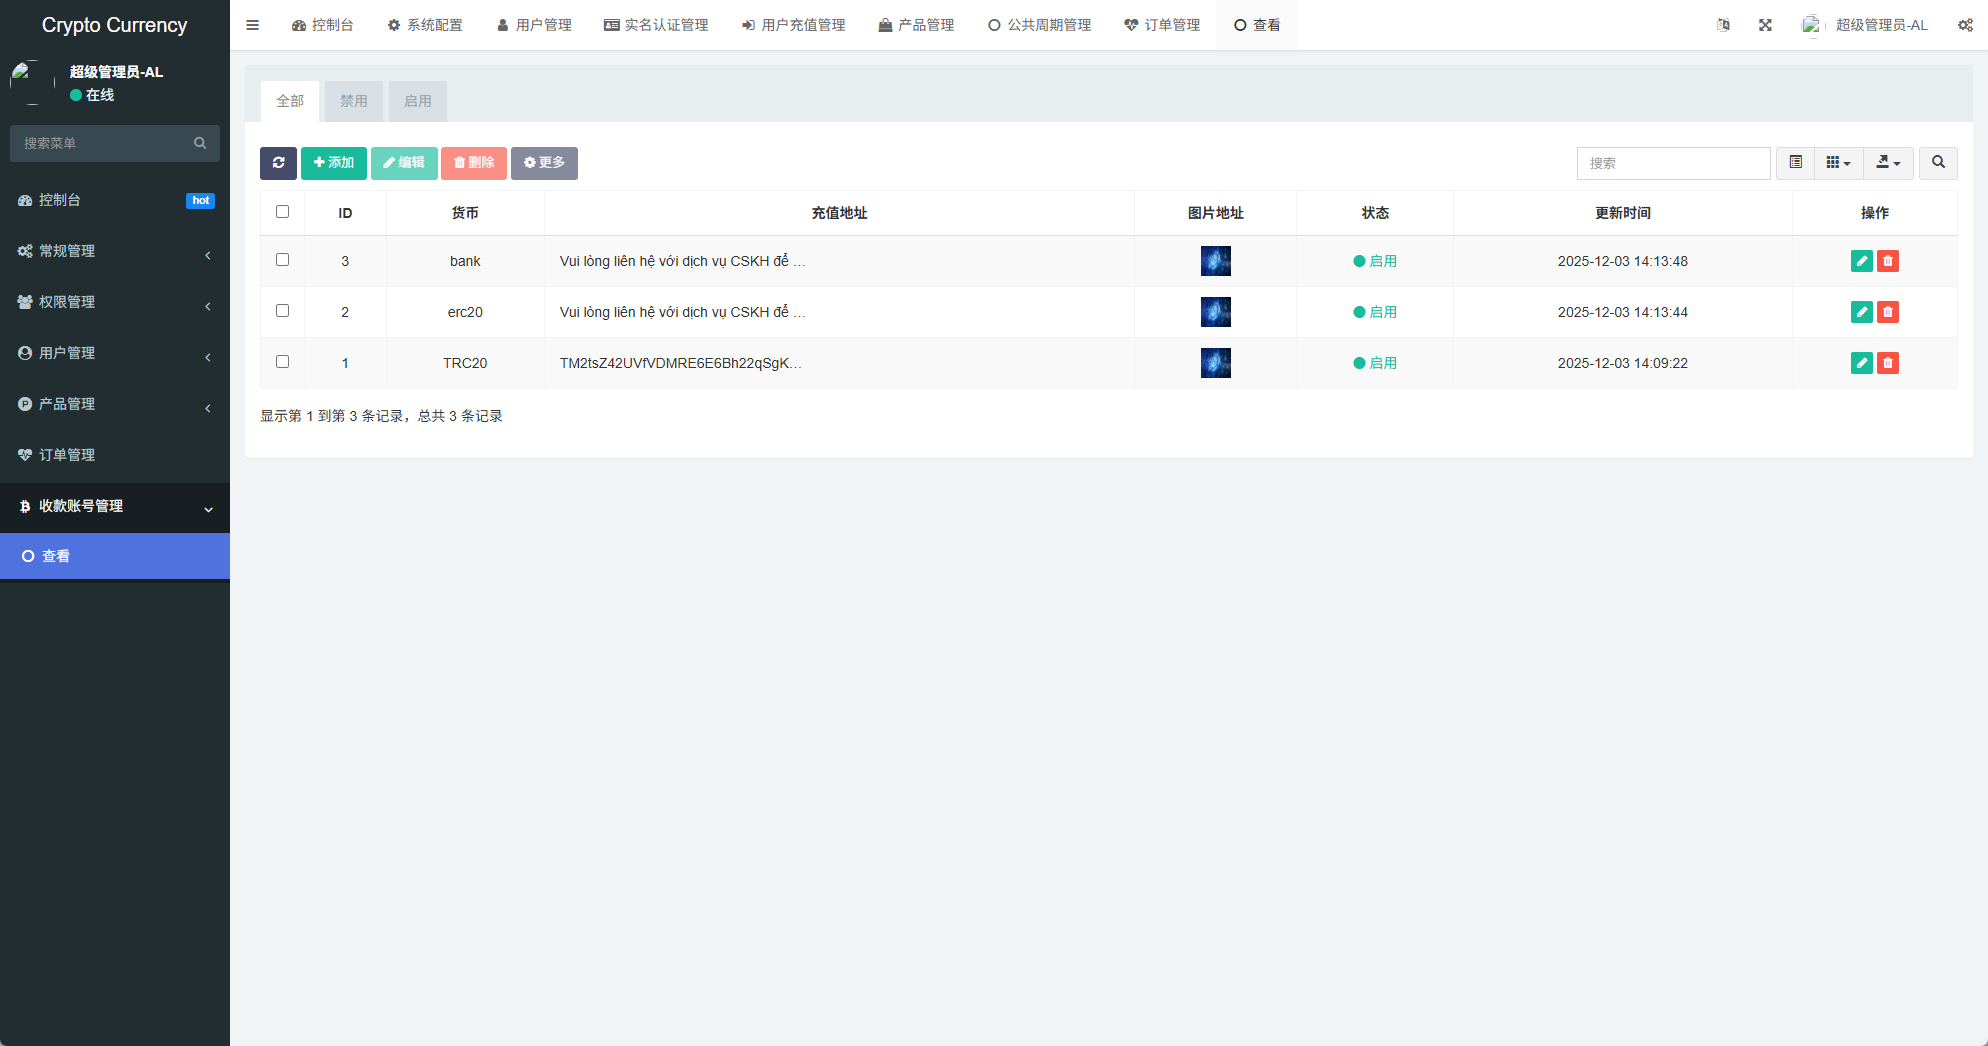
Task: Select the checkbox on the bank row
Action: [x=283, y=259]
